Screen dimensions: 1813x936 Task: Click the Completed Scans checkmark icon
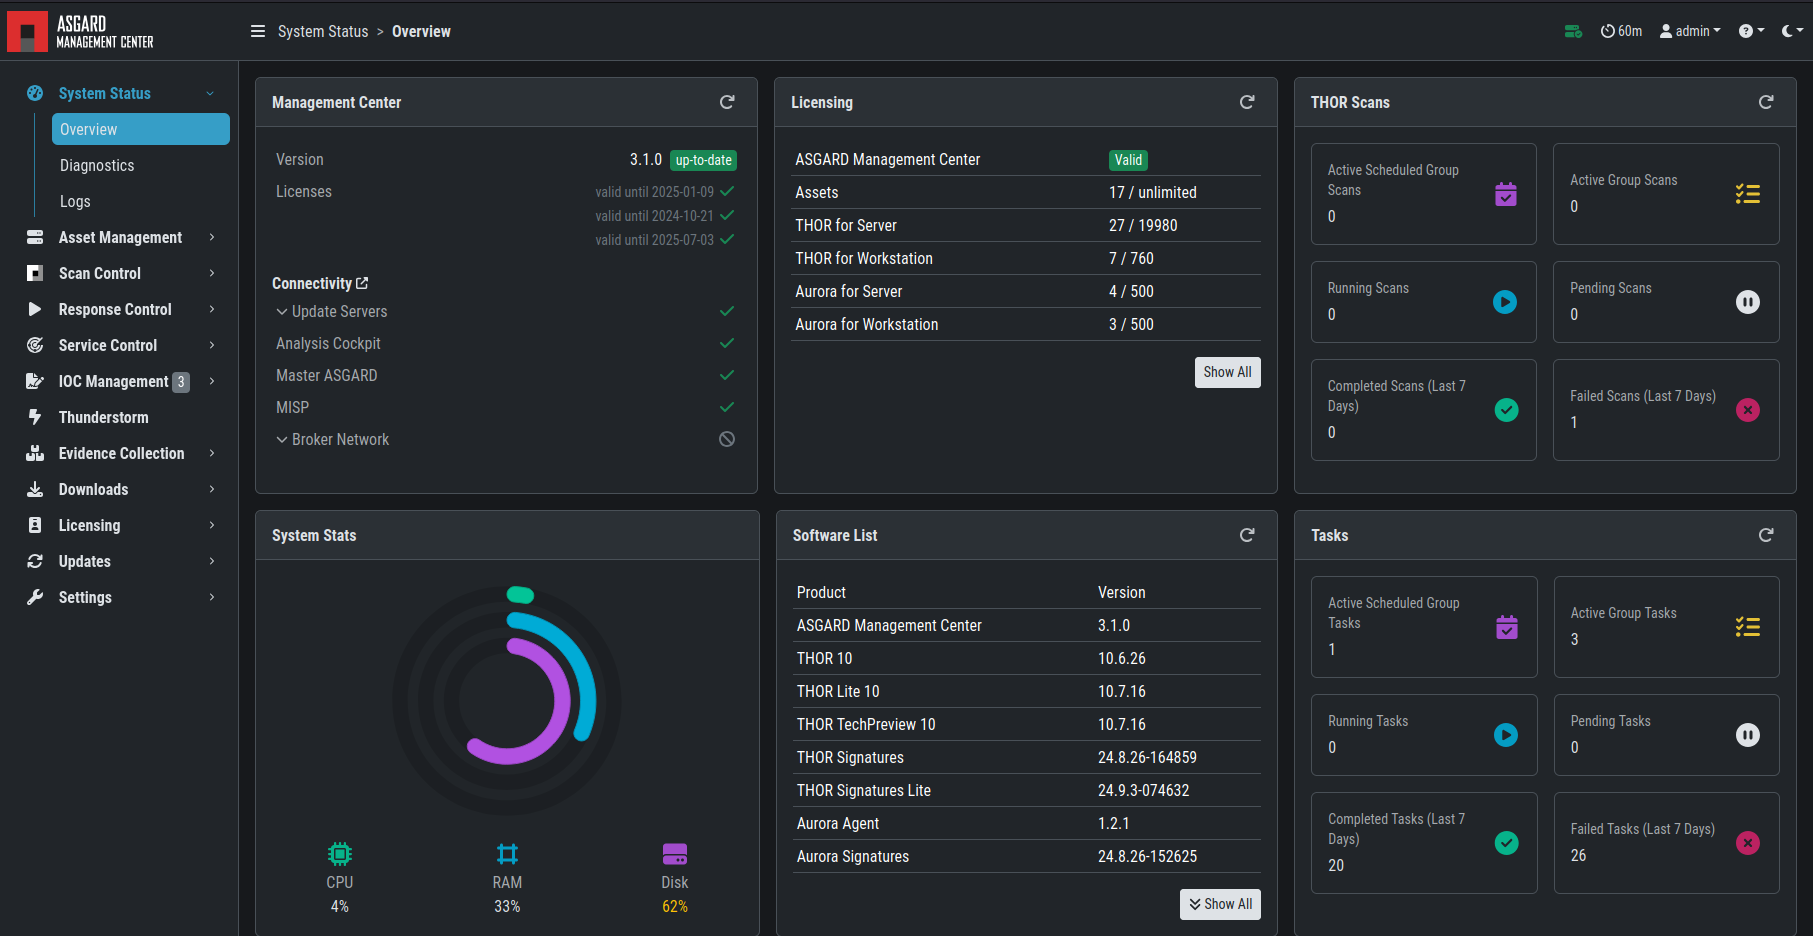click(1506, 410)
